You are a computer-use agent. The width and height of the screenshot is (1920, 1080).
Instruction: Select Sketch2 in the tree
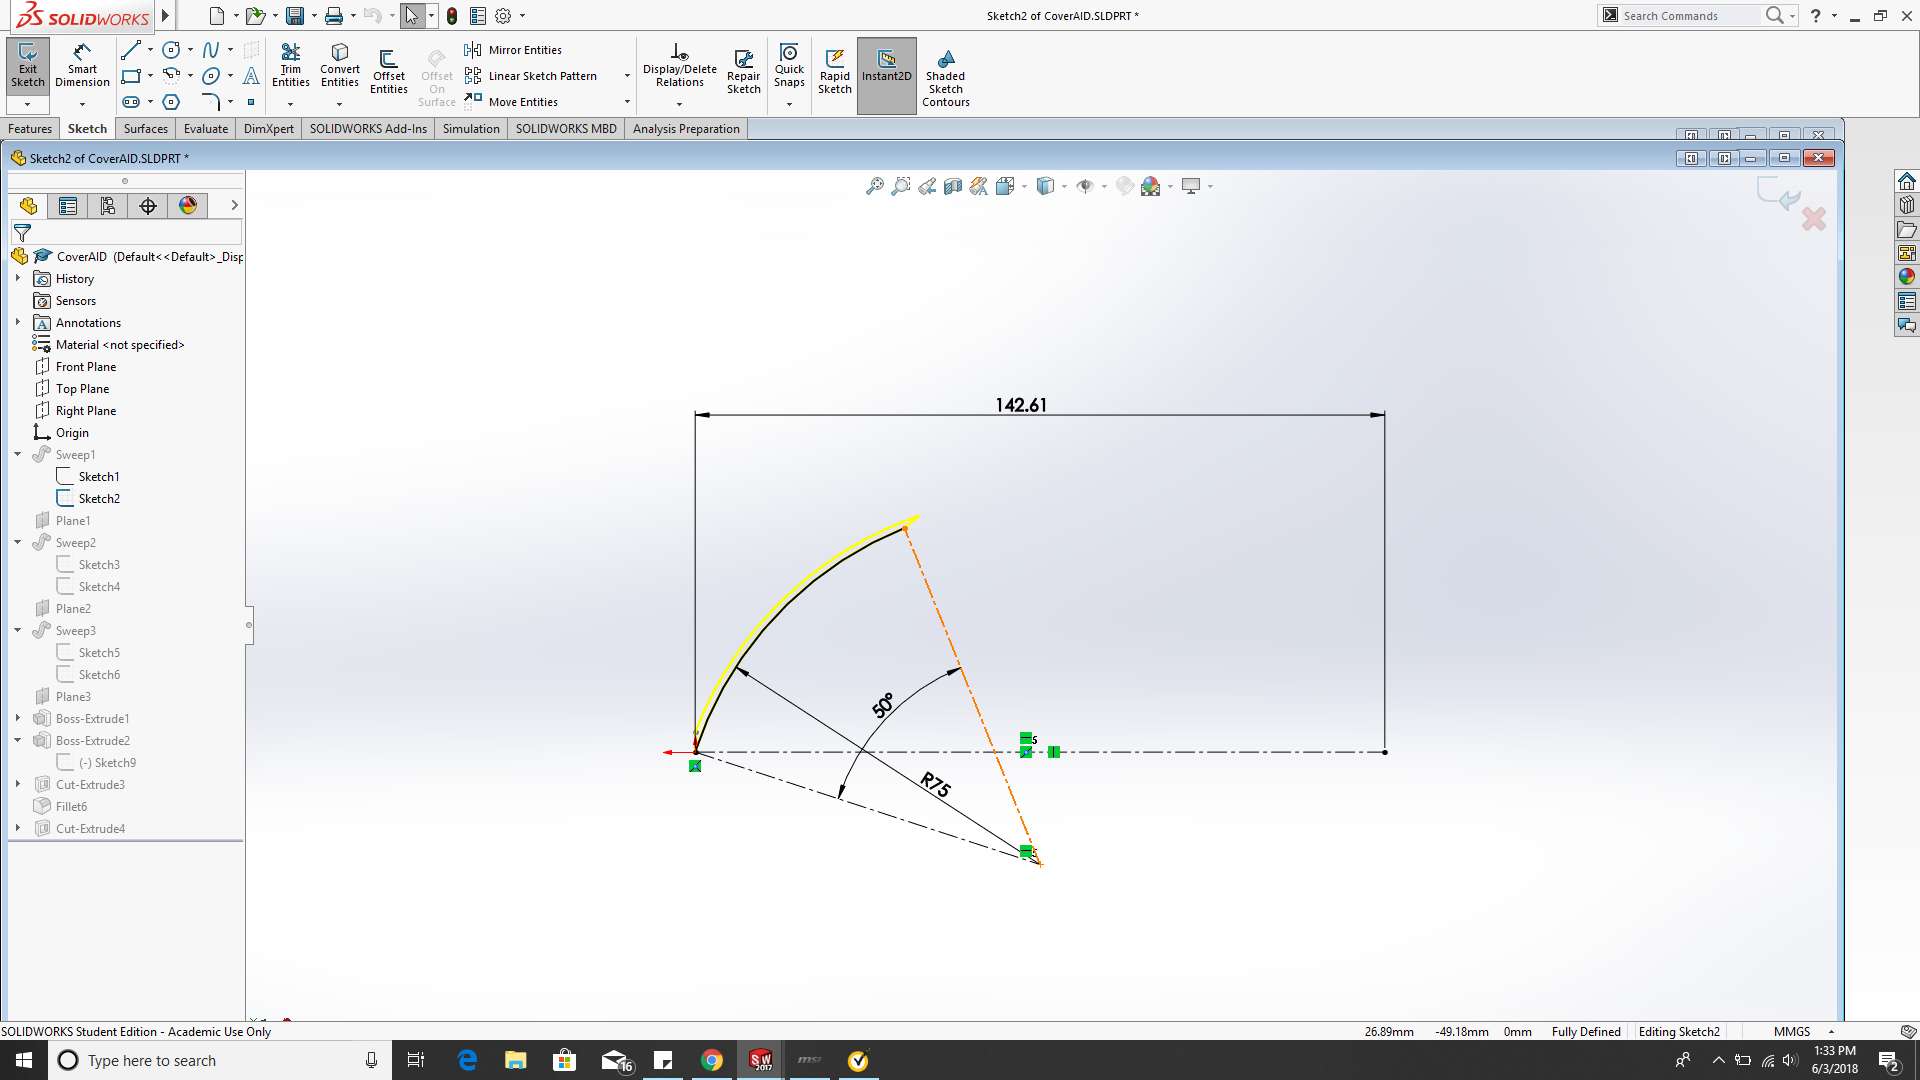tap(99, 499)
